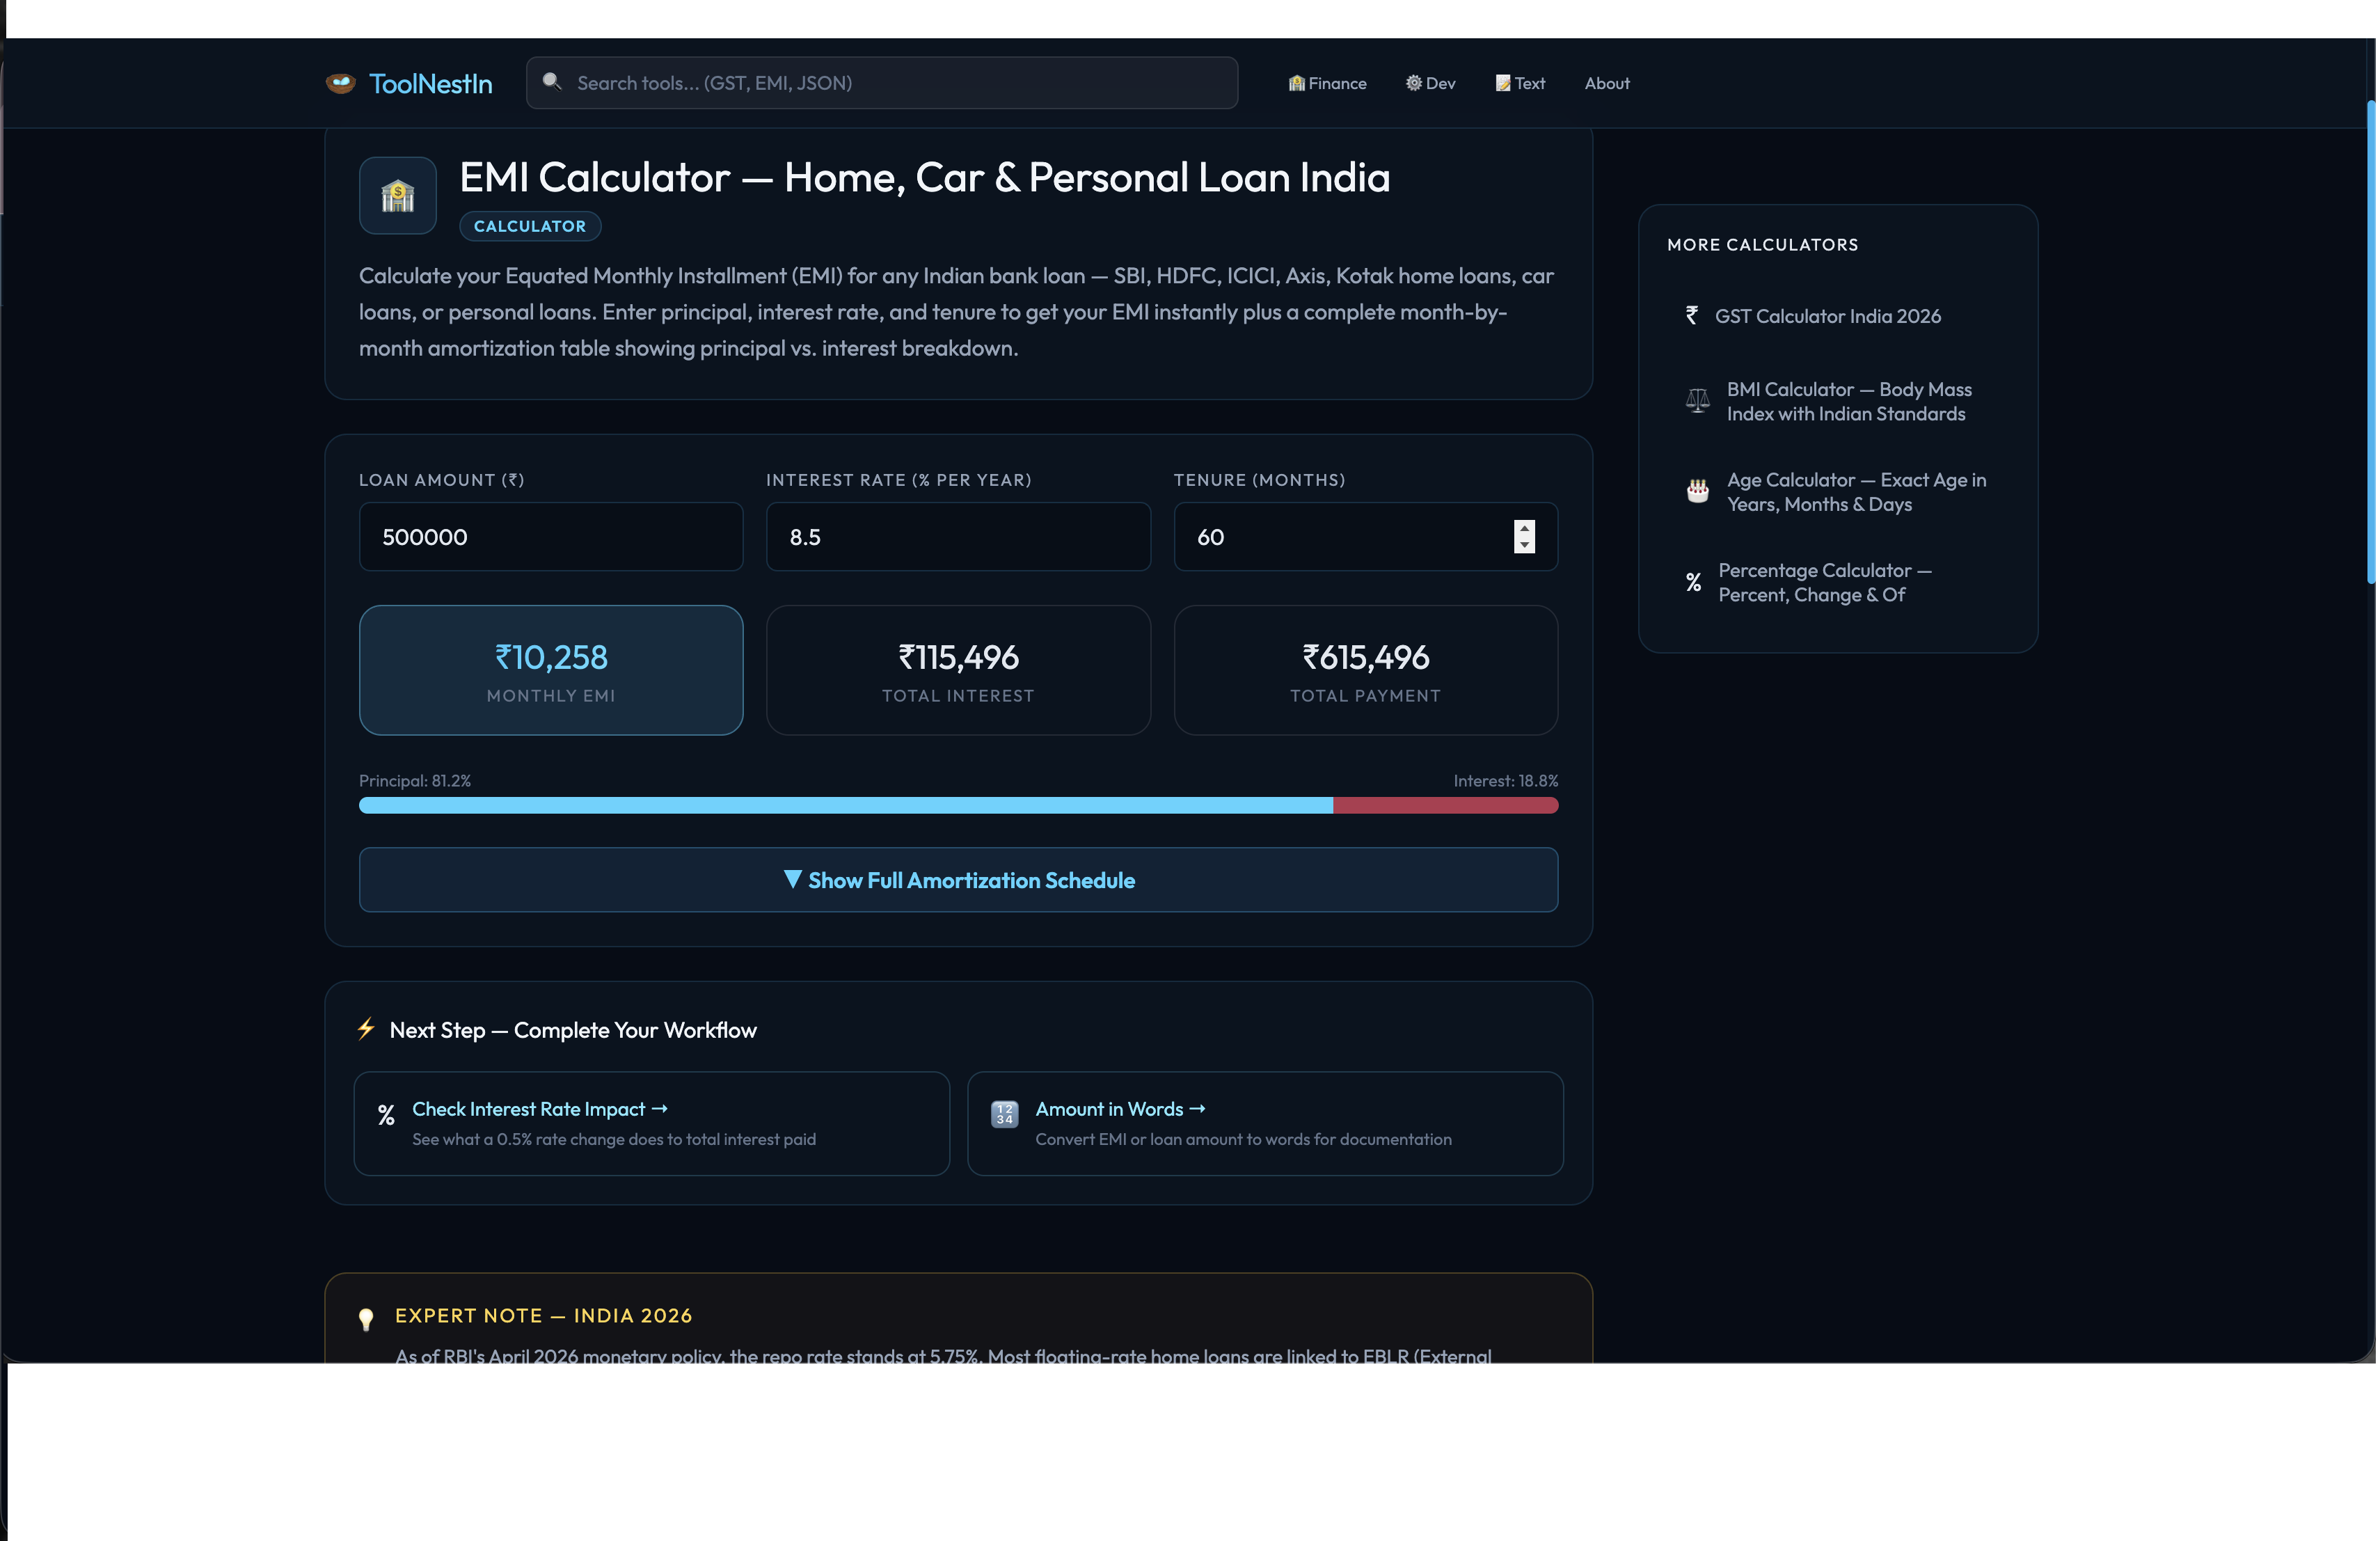
Task: Expand Show Full Amortization Schedule
Action: (x=959, y=881)
